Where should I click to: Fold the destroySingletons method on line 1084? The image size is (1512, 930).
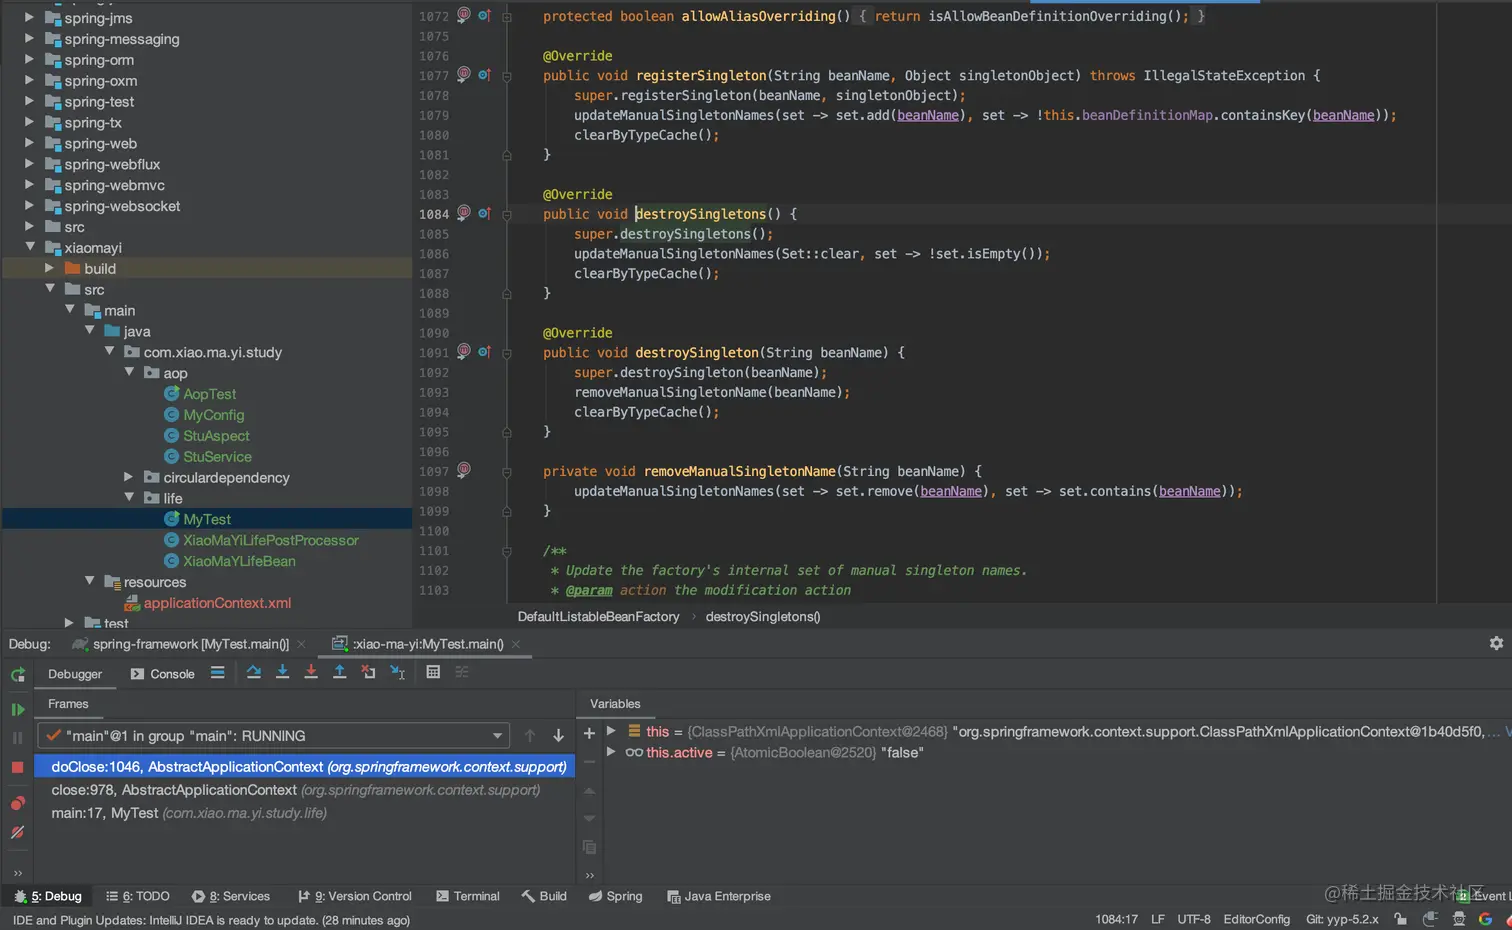(507, 214)
